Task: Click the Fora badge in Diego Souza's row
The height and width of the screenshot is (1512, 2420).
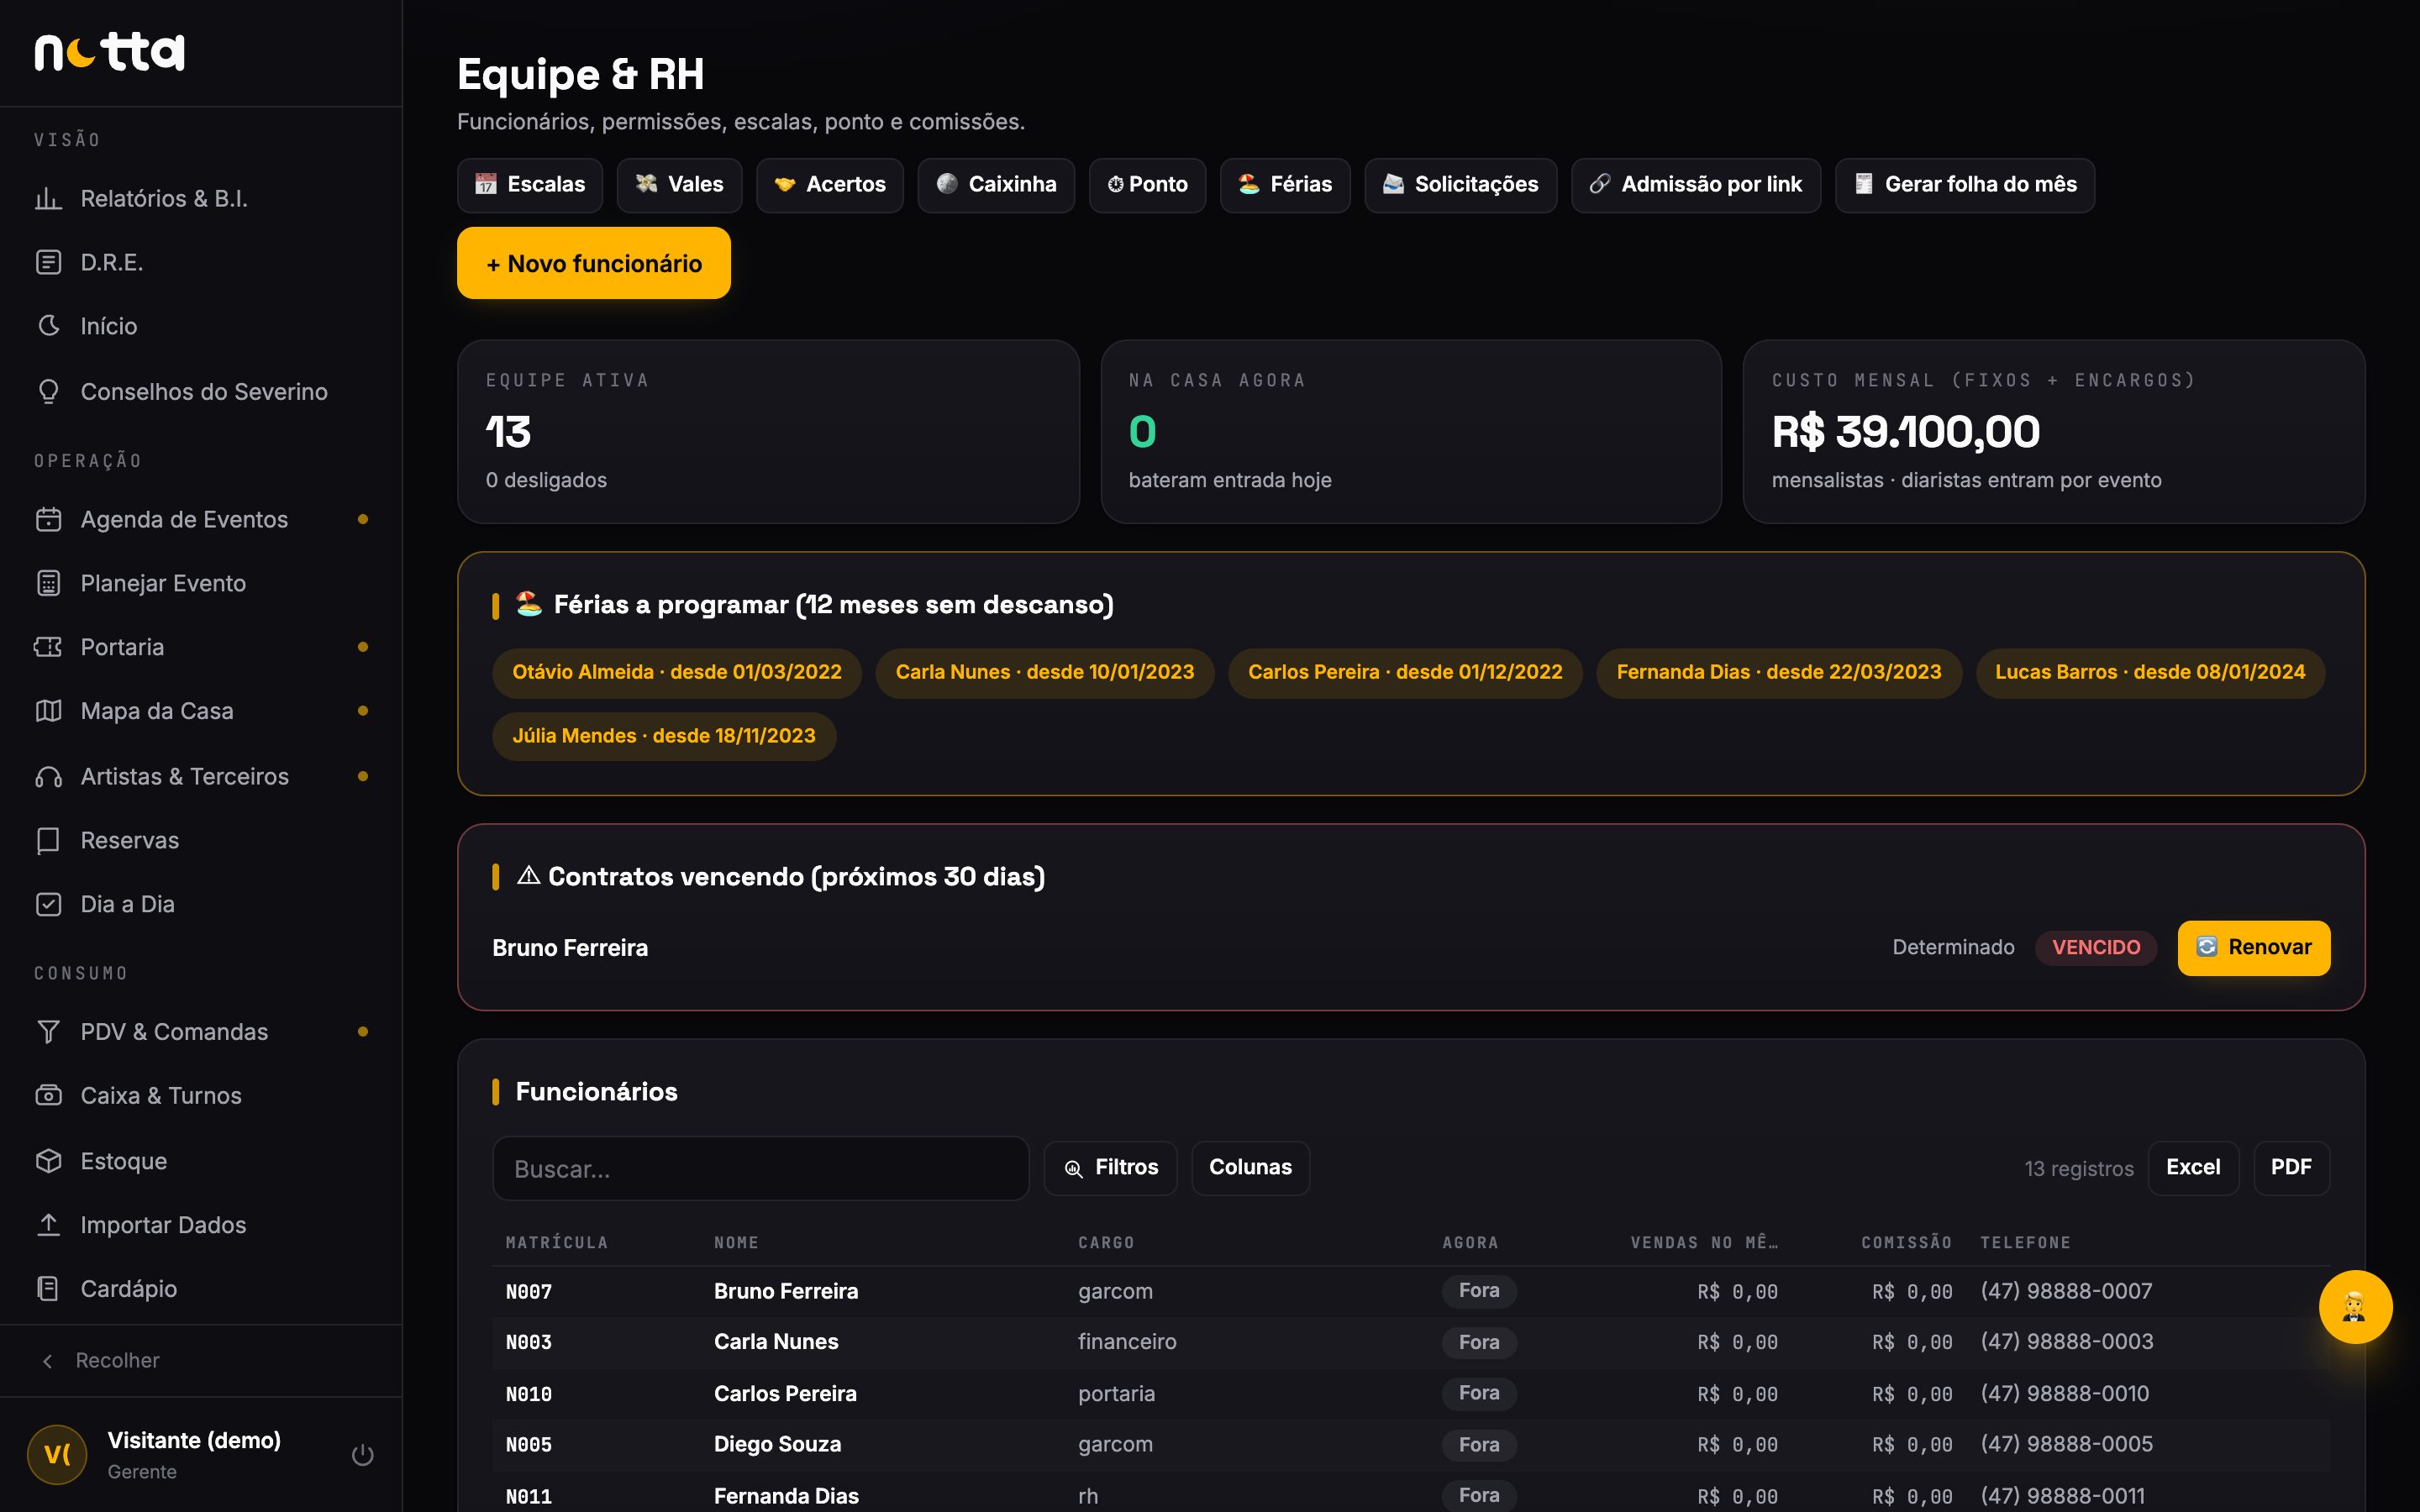Action: pos(1479,1444)
